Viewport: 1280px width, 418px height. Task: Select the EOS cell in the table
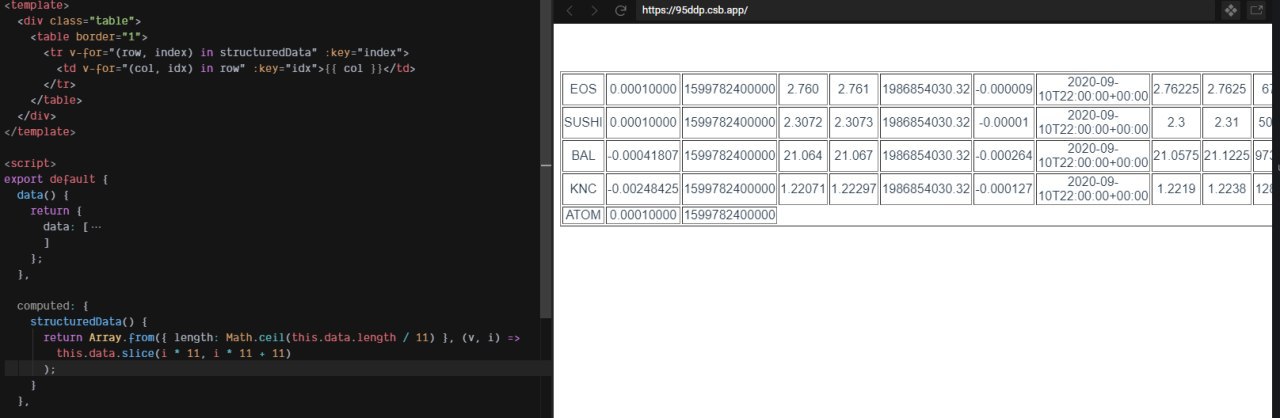583,89
